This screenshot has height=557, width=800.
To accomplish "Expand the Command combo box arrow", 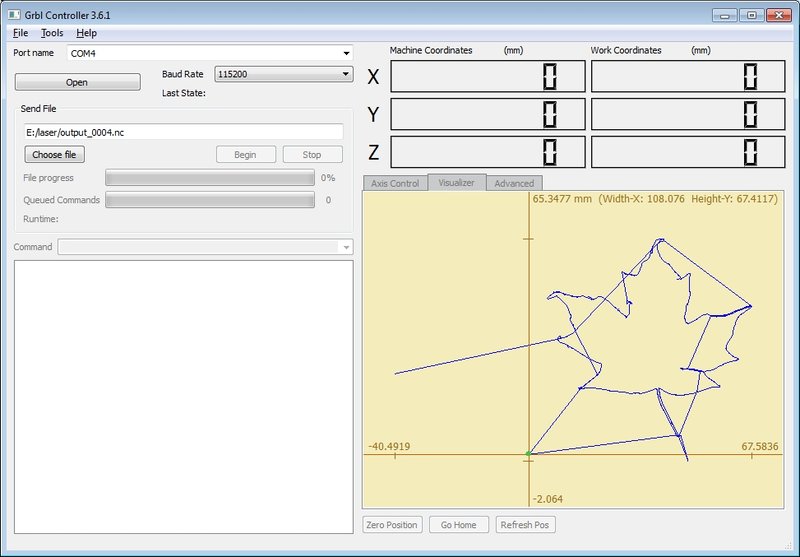I will coord(346,247).
